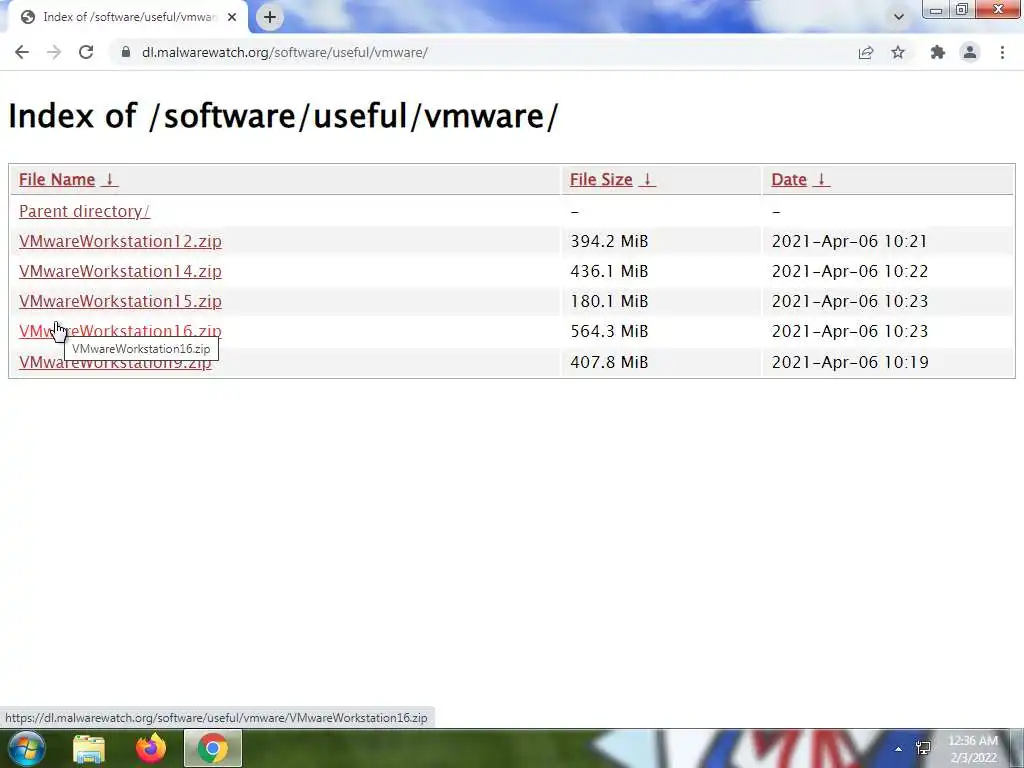This screenshot has width=1024, height=768.
Task: Click the forward navigation arrow
Action: click(x=54, y=52)
